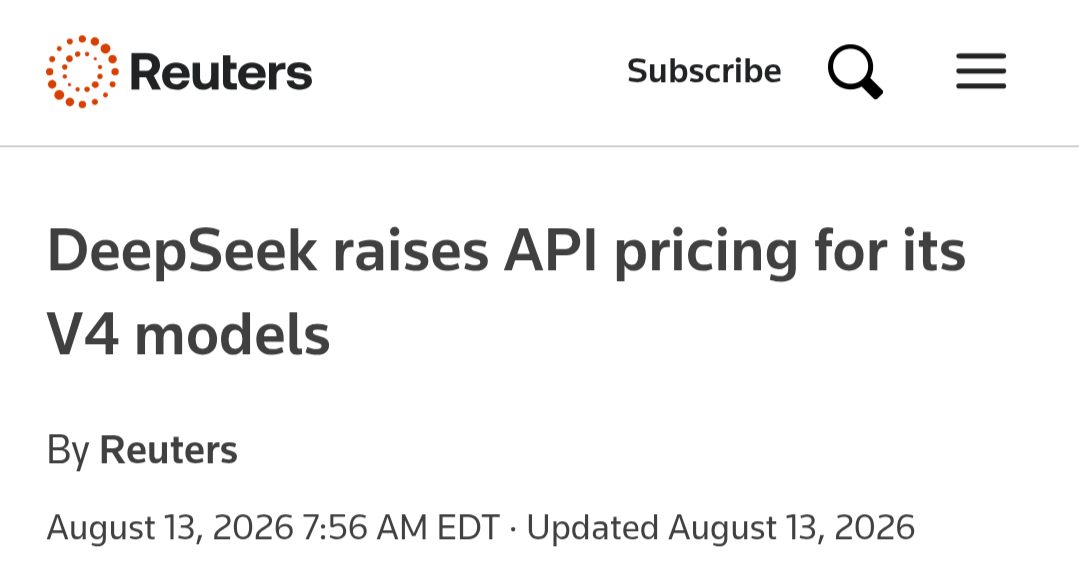Click the date following "Updated"
This screenshot has height=582, width=1079.
point(791,528)
